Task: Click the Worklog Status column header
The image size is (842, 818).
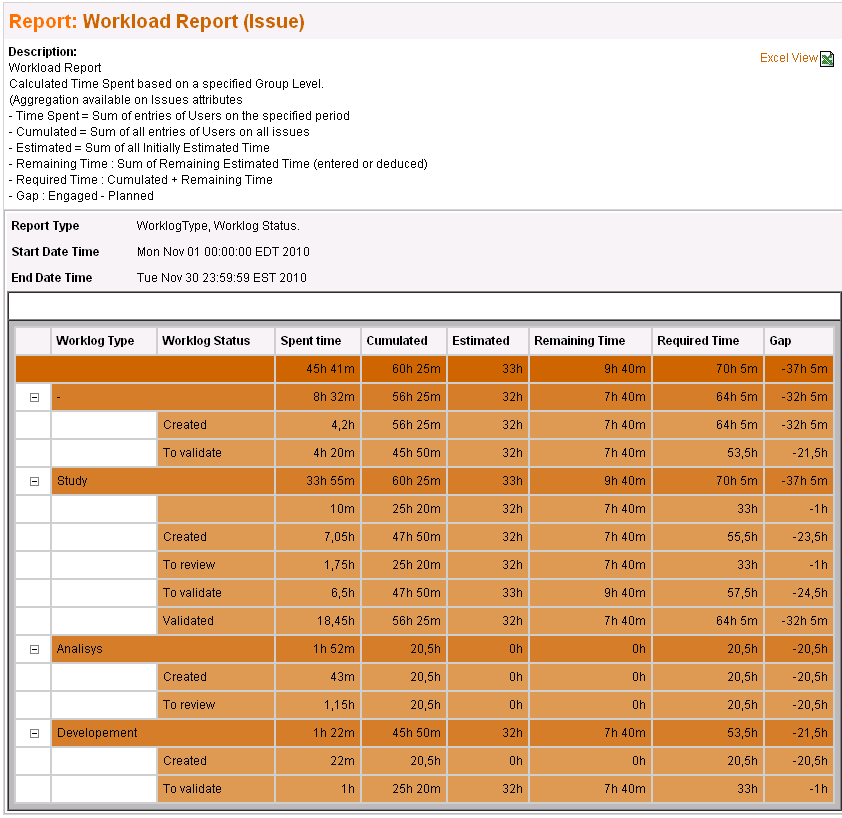Action: coord(206,341)
